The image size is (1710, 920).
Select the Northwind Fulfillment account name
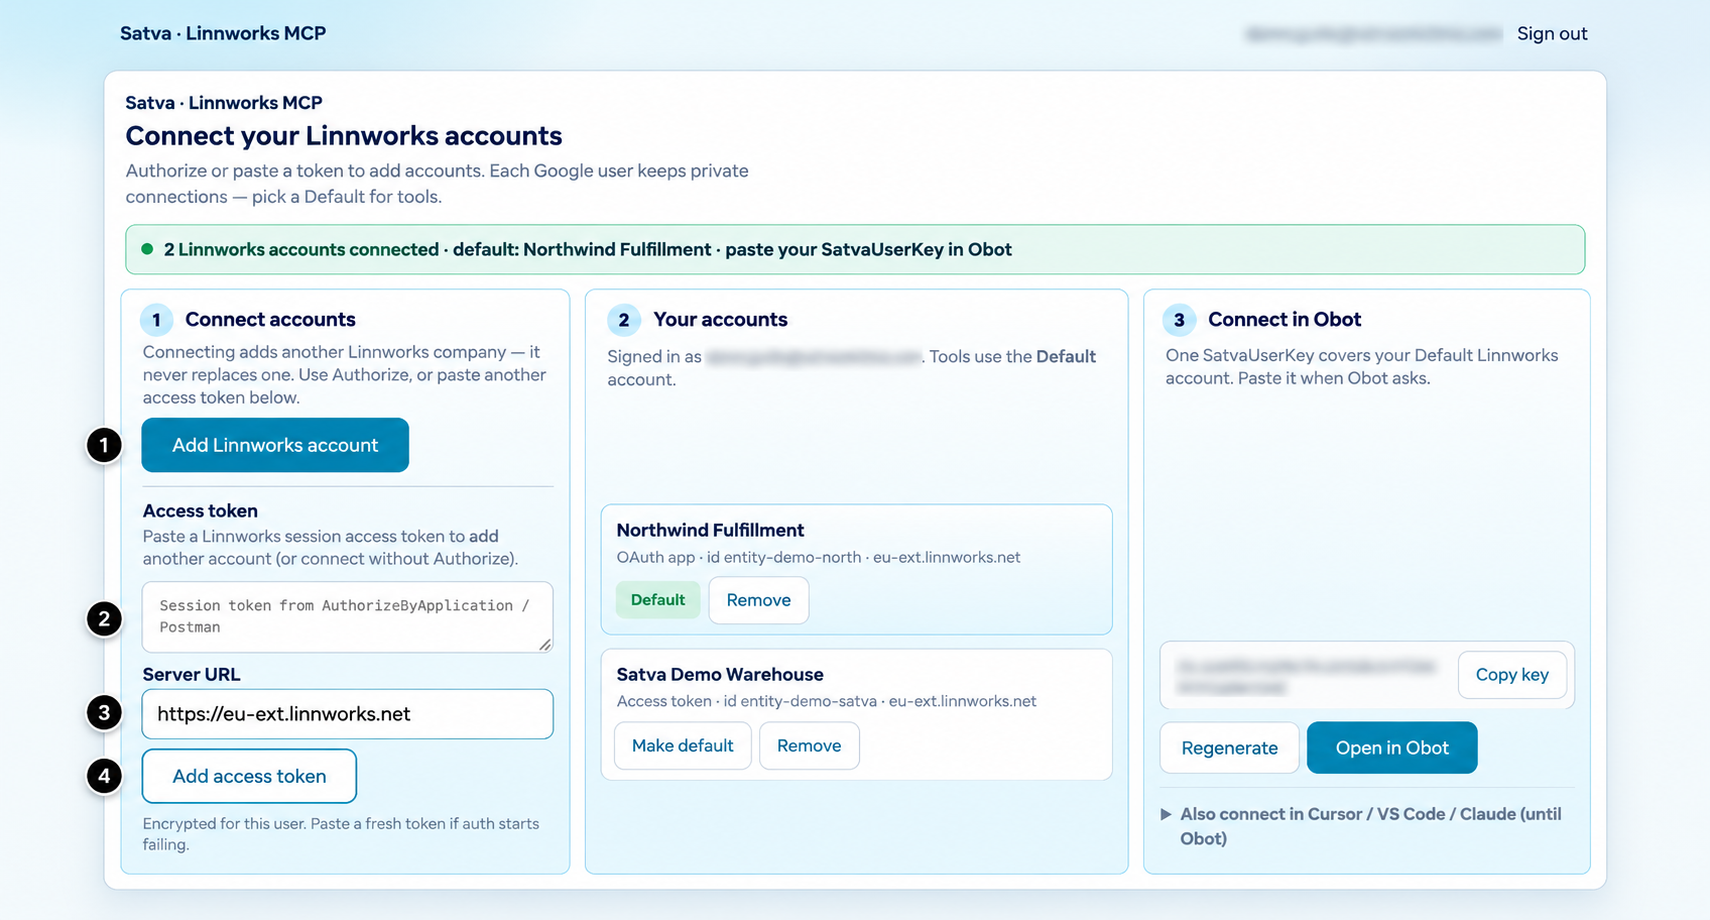pyautogui.click(x=710, y=530)
